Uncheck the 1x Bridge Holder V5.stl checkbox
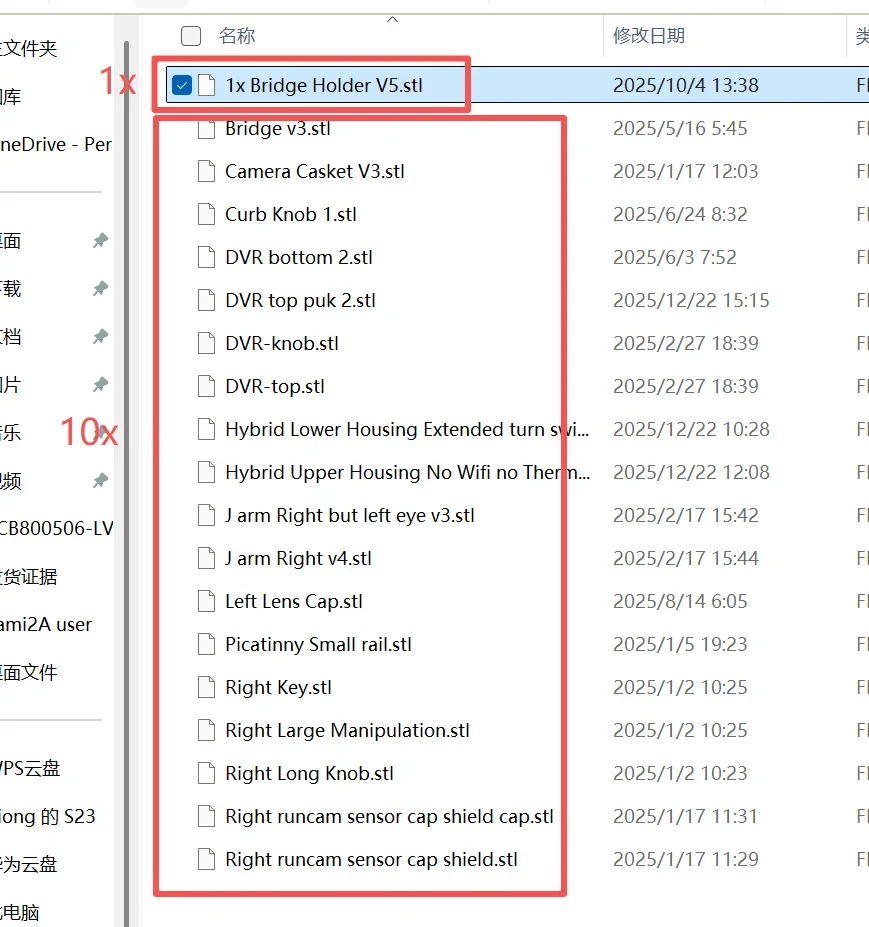 (182, 85)
